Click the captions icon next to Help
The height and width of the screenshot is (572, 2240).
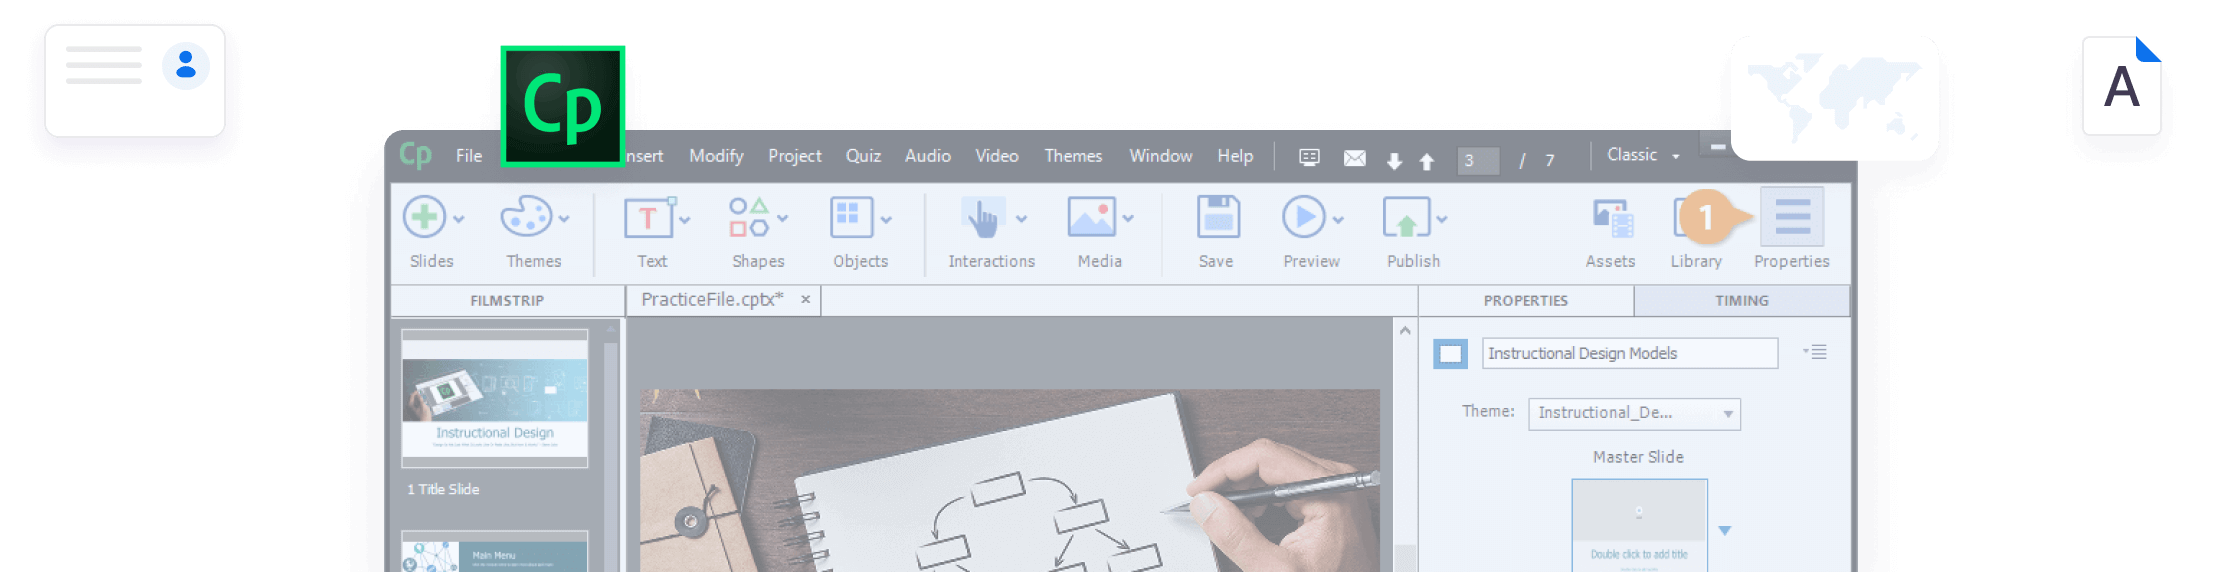[1309, 157]
